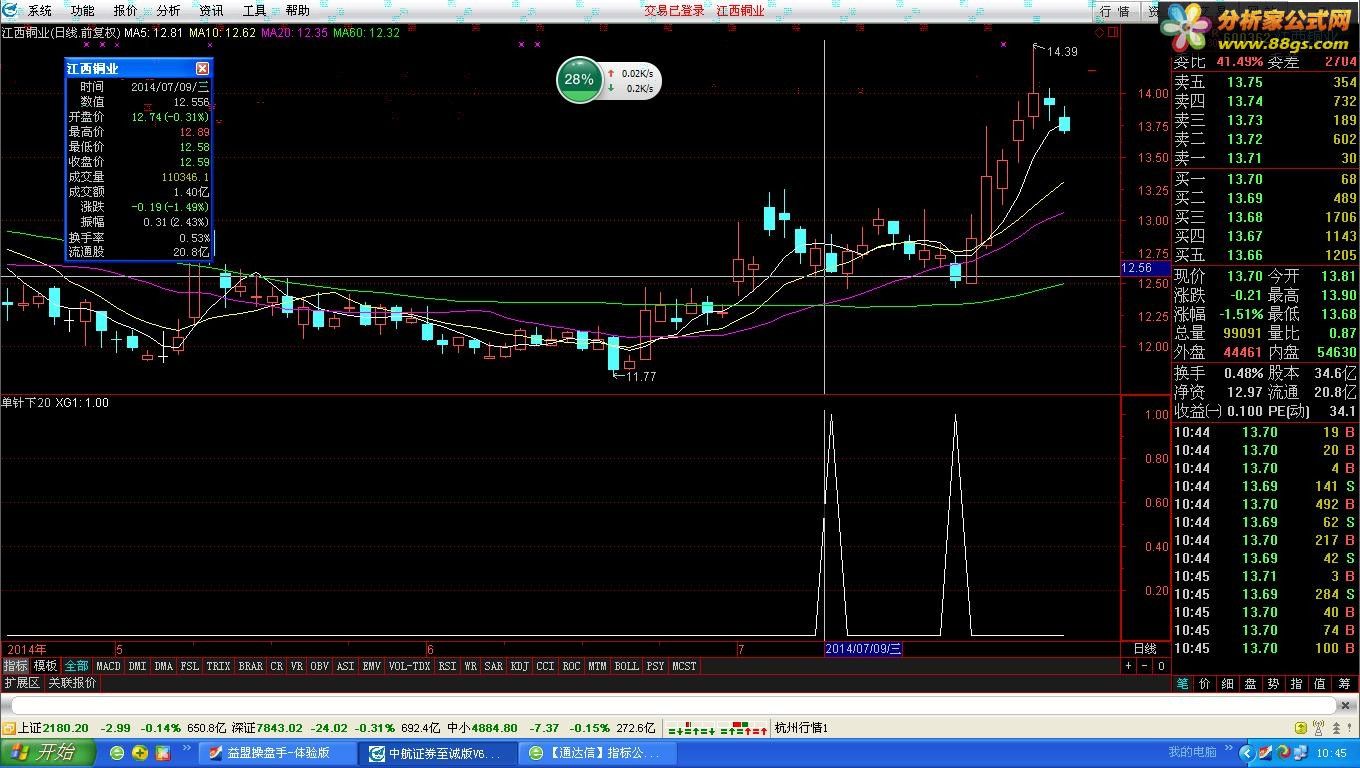Close the 江西铜业 info popup
Screen dimensions: 1360x768
[x=202, y=68]
